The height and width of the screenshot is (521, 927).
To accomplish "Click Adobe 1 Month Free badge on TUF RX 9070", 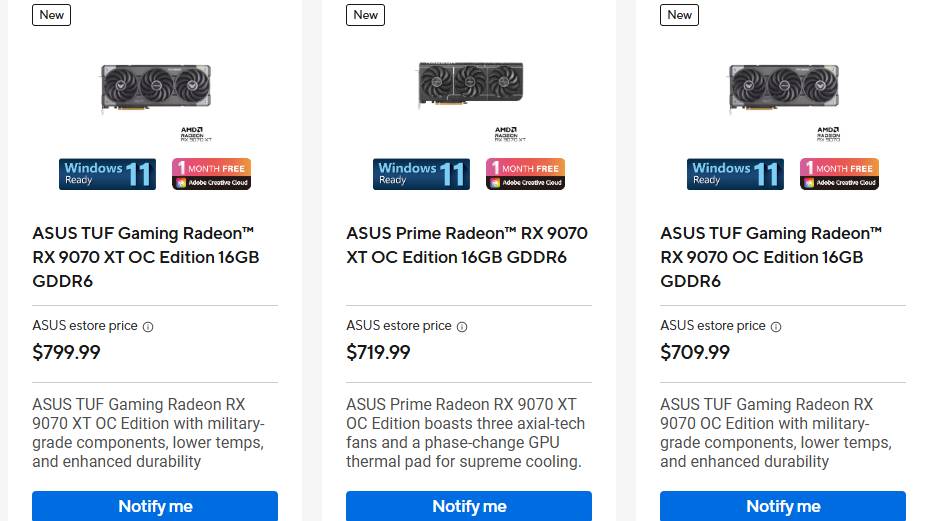I will point(839,174).
